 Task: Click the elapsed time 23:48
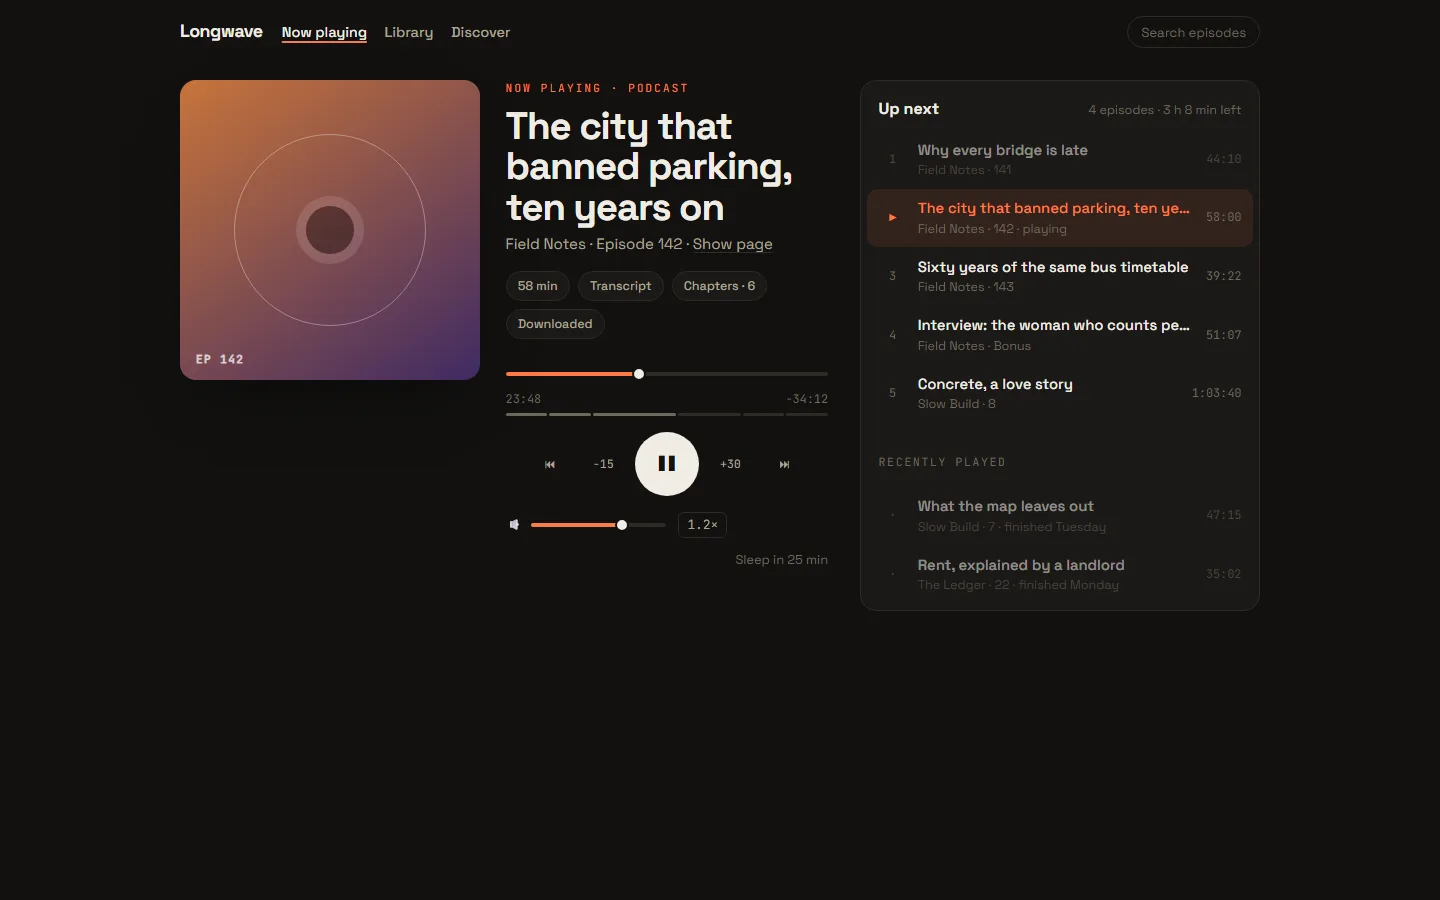(523, 399)
